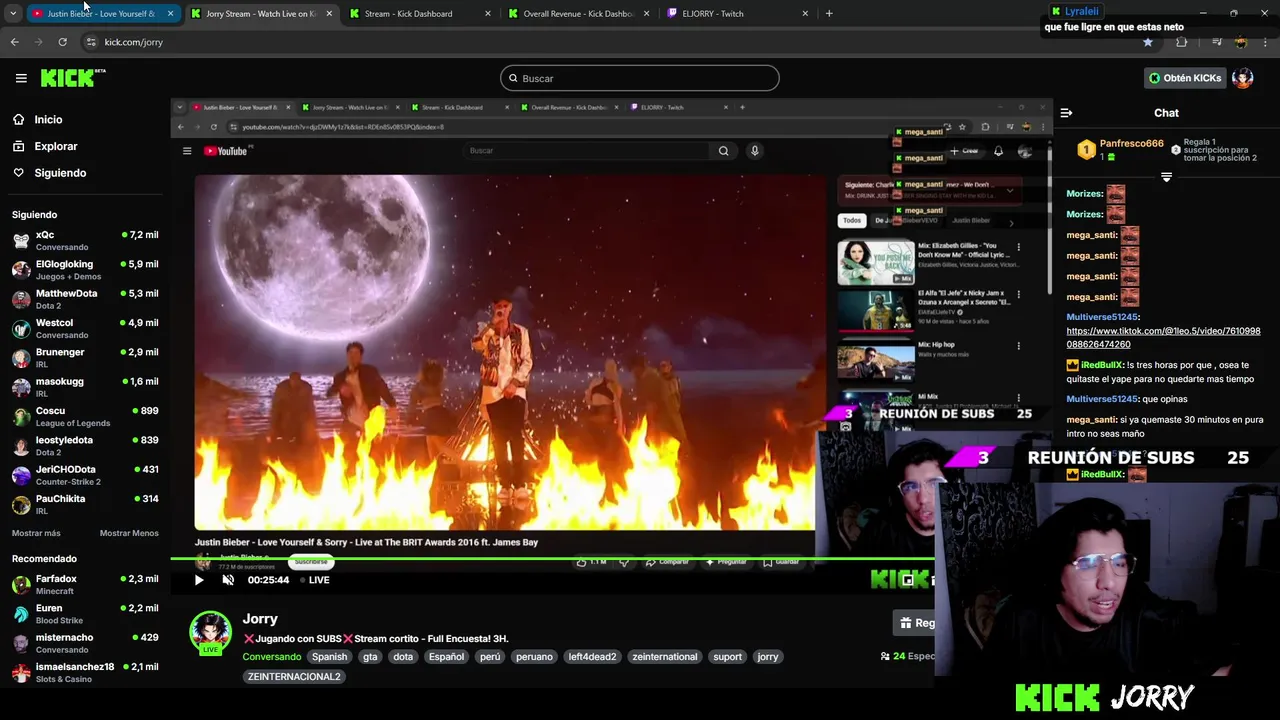Go back with the browser back arrow

click(x=15, y=42)
